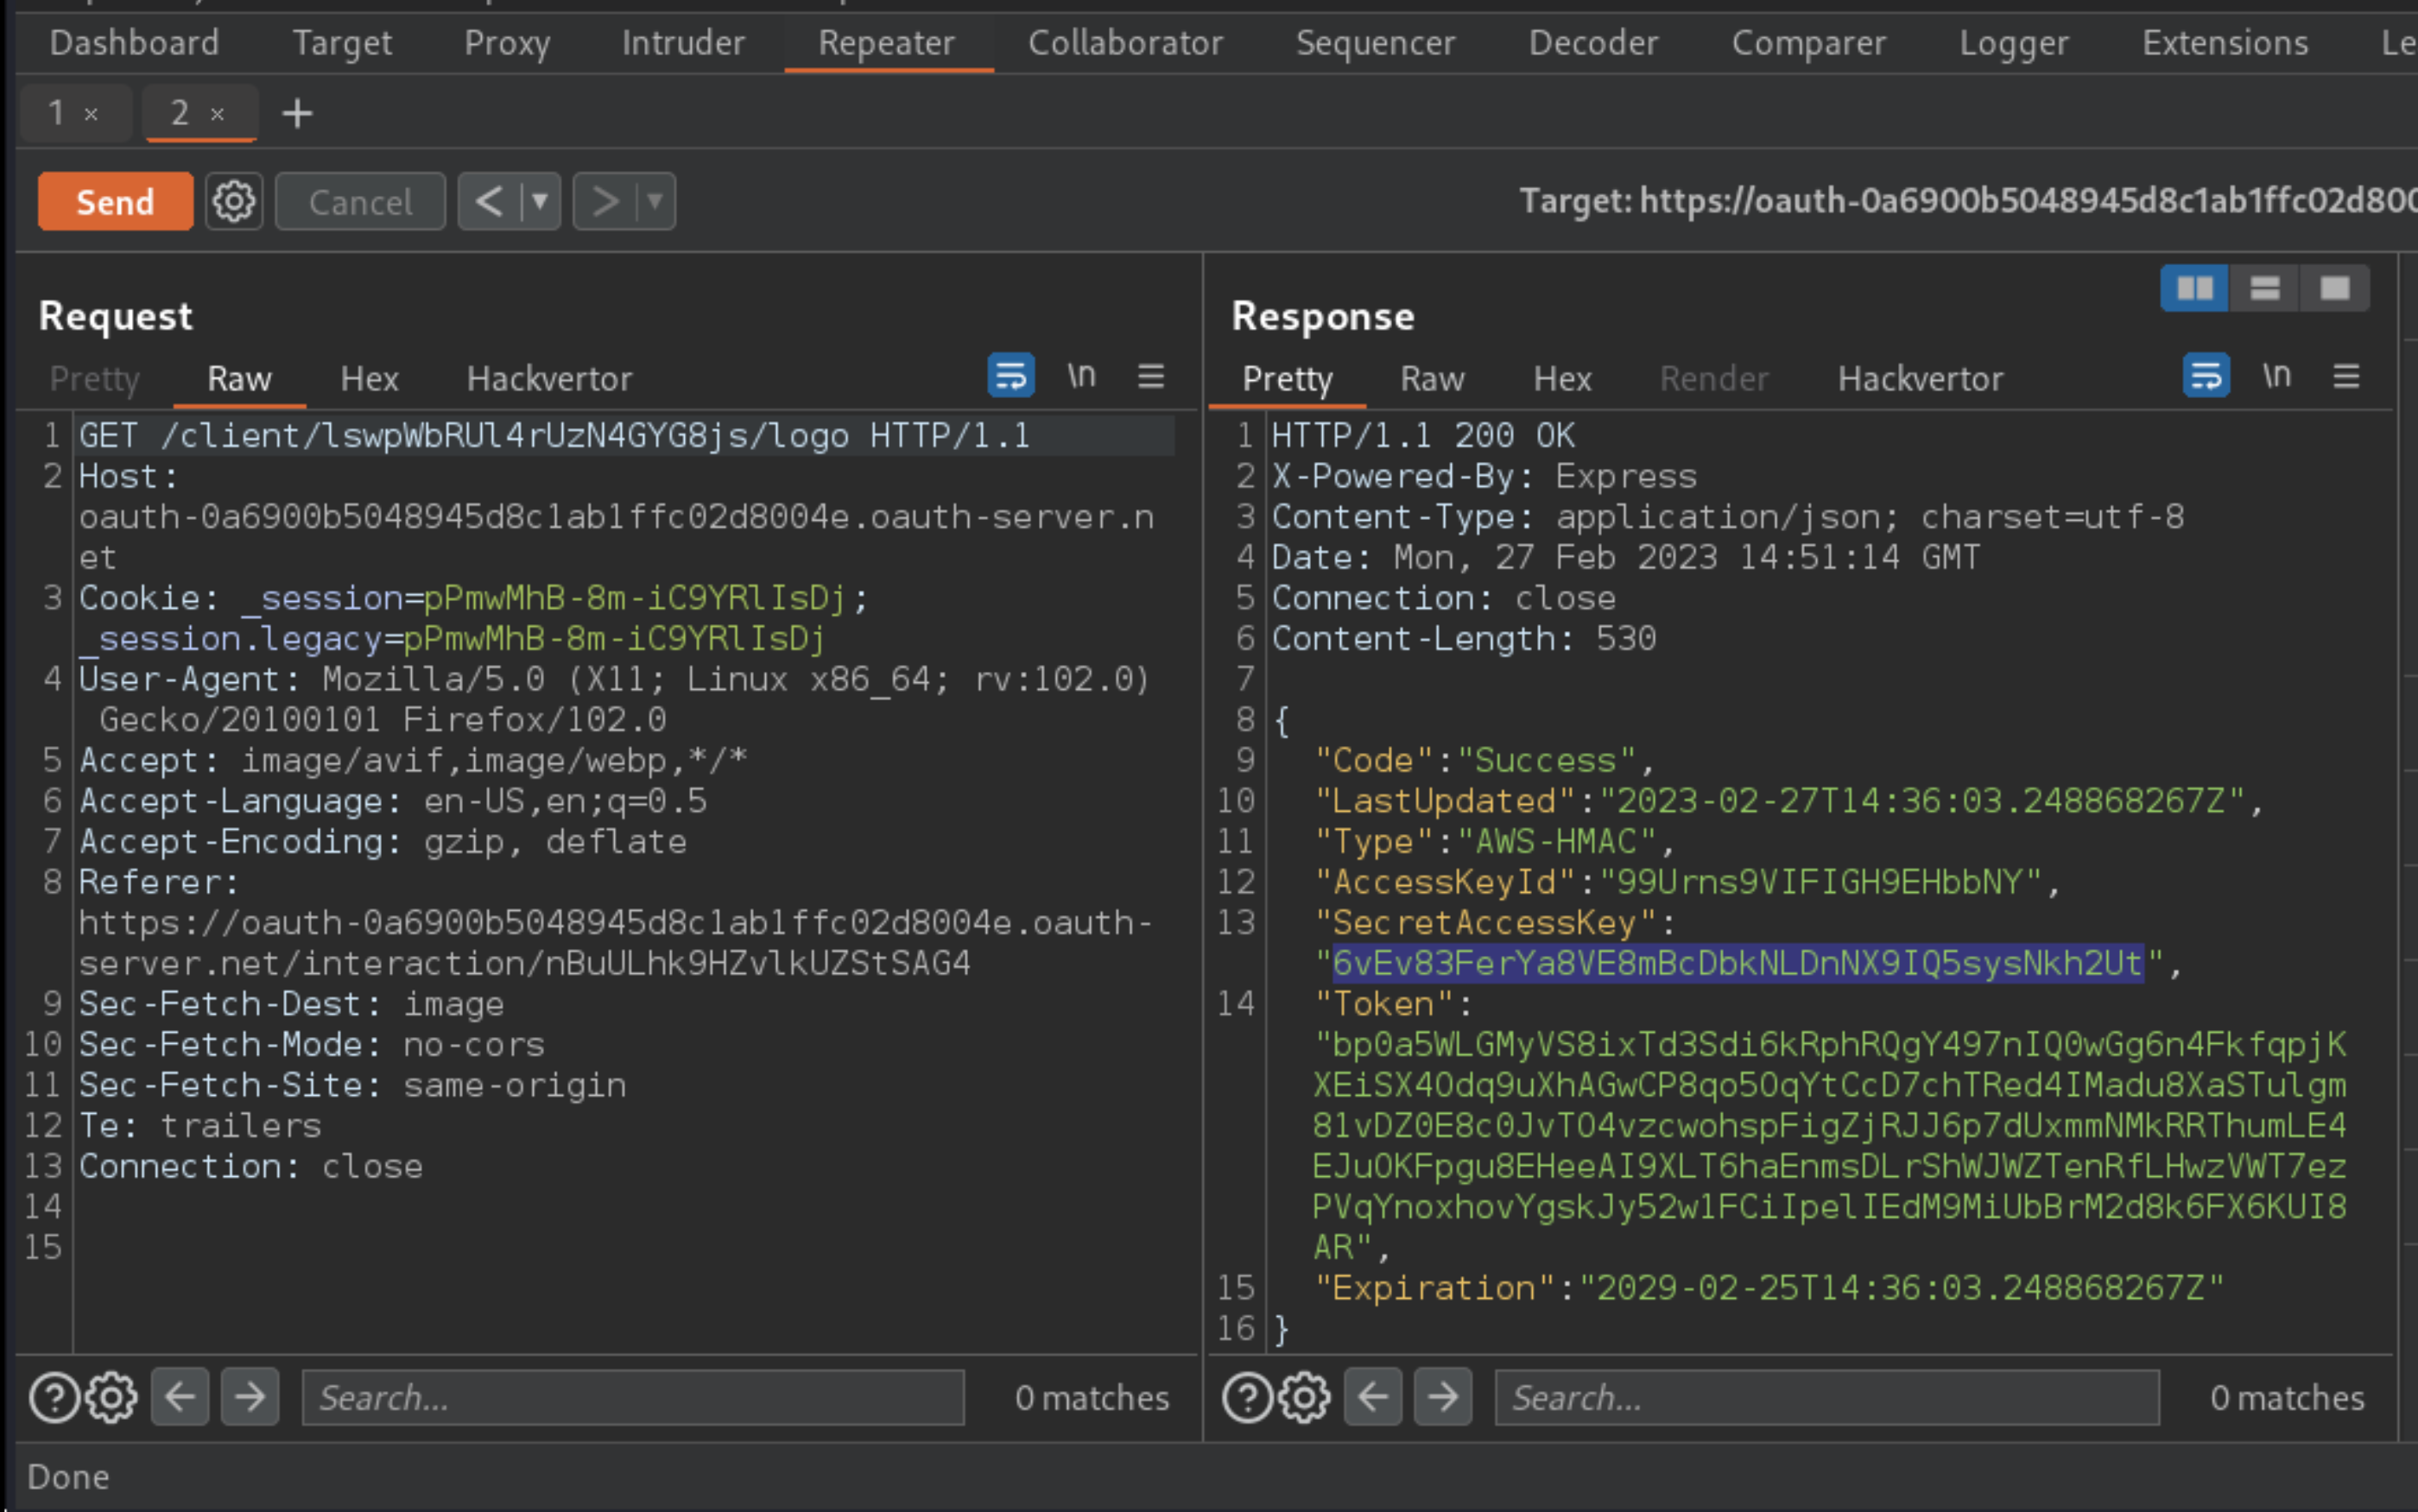Toggle non-printable chars in Request panel

tap(1081, 376)
